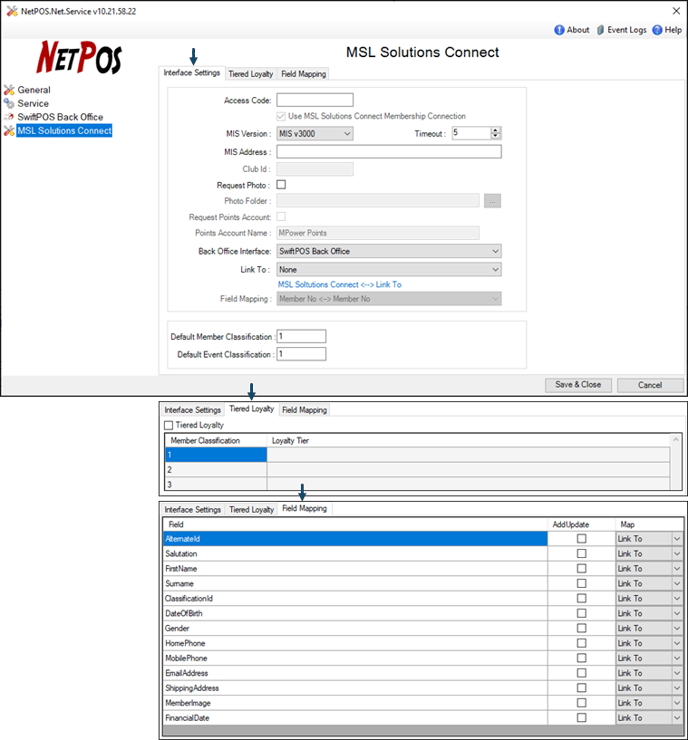688x740 pixels.
Task: Select General in the sidebar
Action: coord(34,90)
